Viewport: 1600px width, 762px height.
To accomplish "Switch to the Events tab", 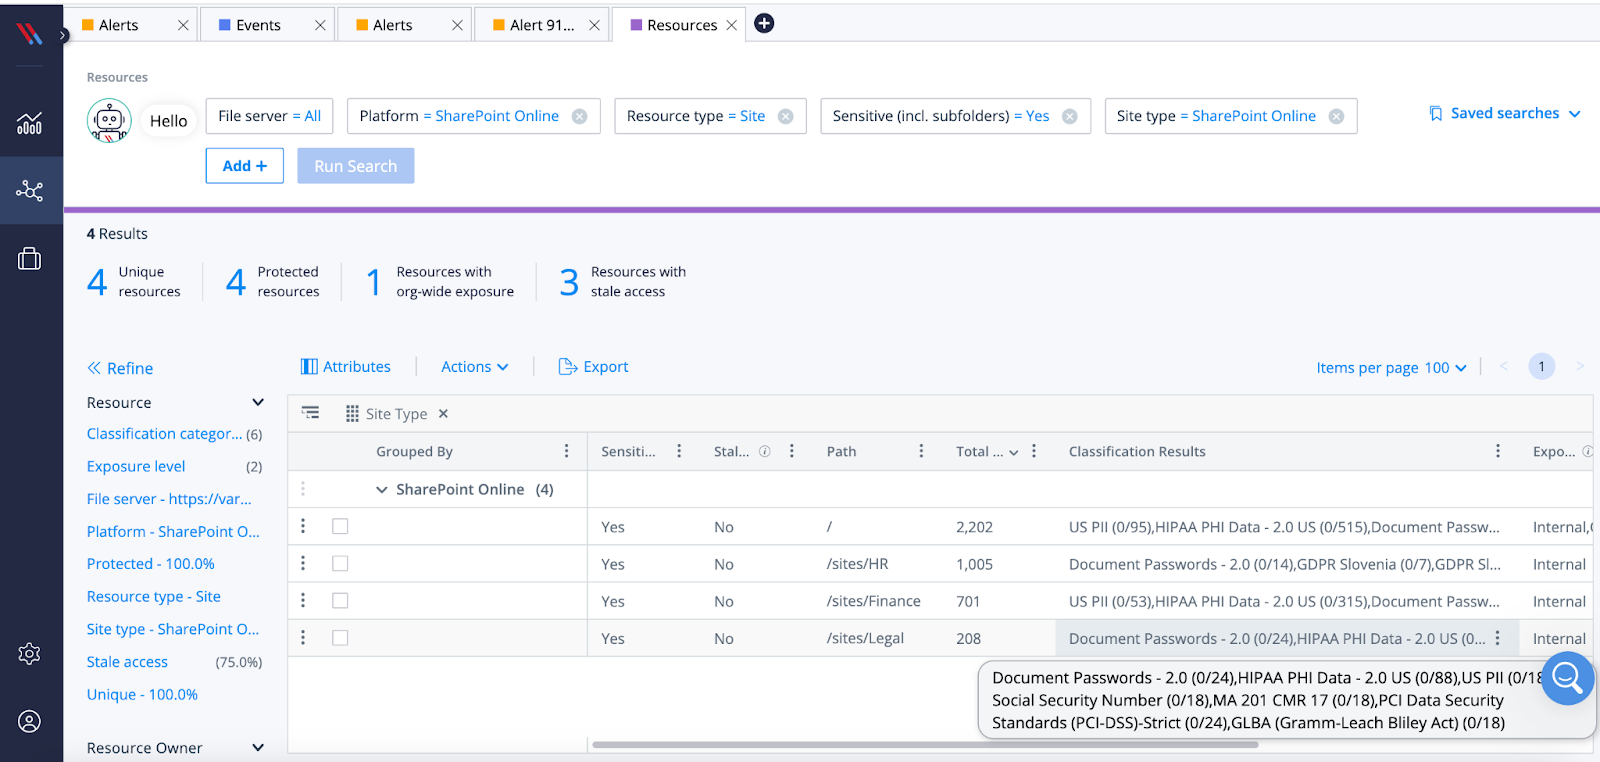I will pyautogui.click(x=258, y=25).
